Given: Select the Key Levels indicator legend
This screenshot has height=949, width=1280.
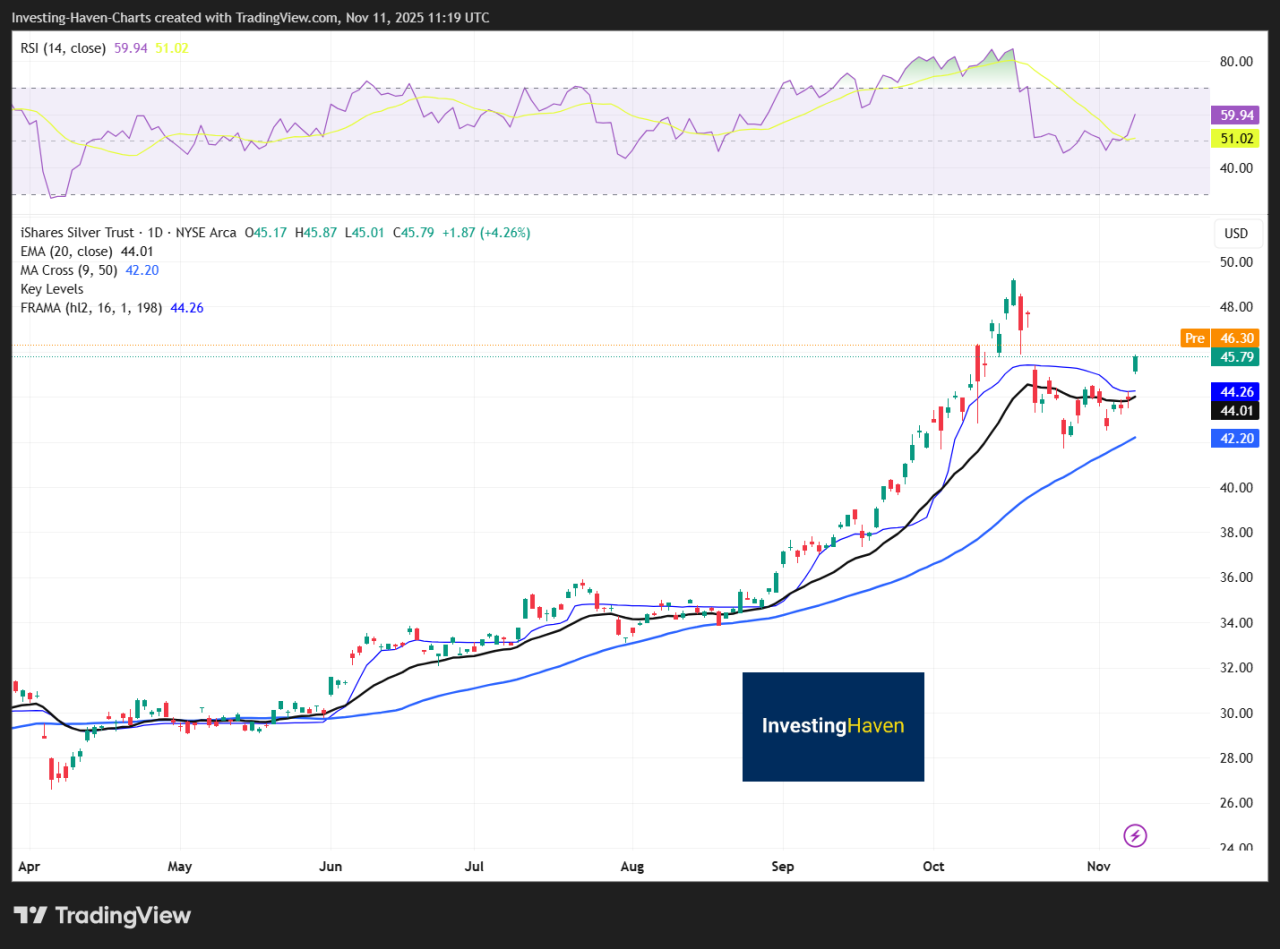Looking at the screenshot, I should point(52,289).
